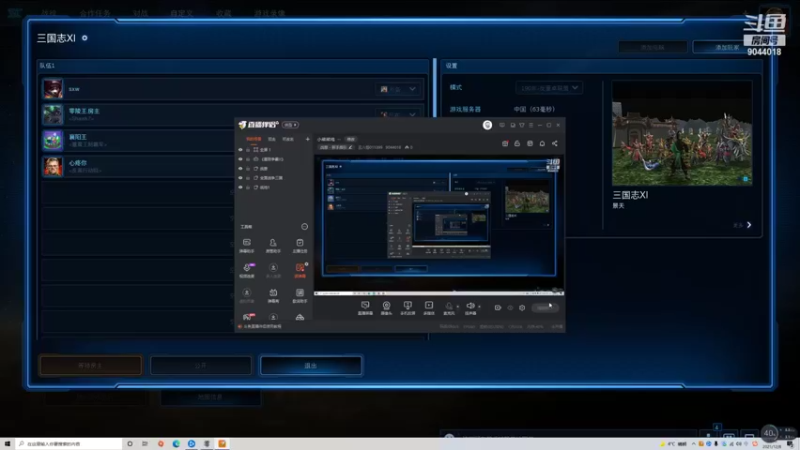Screen dimensions: 800x450
Task: Open the Windows Start menu
Action: tap(7, 444)
